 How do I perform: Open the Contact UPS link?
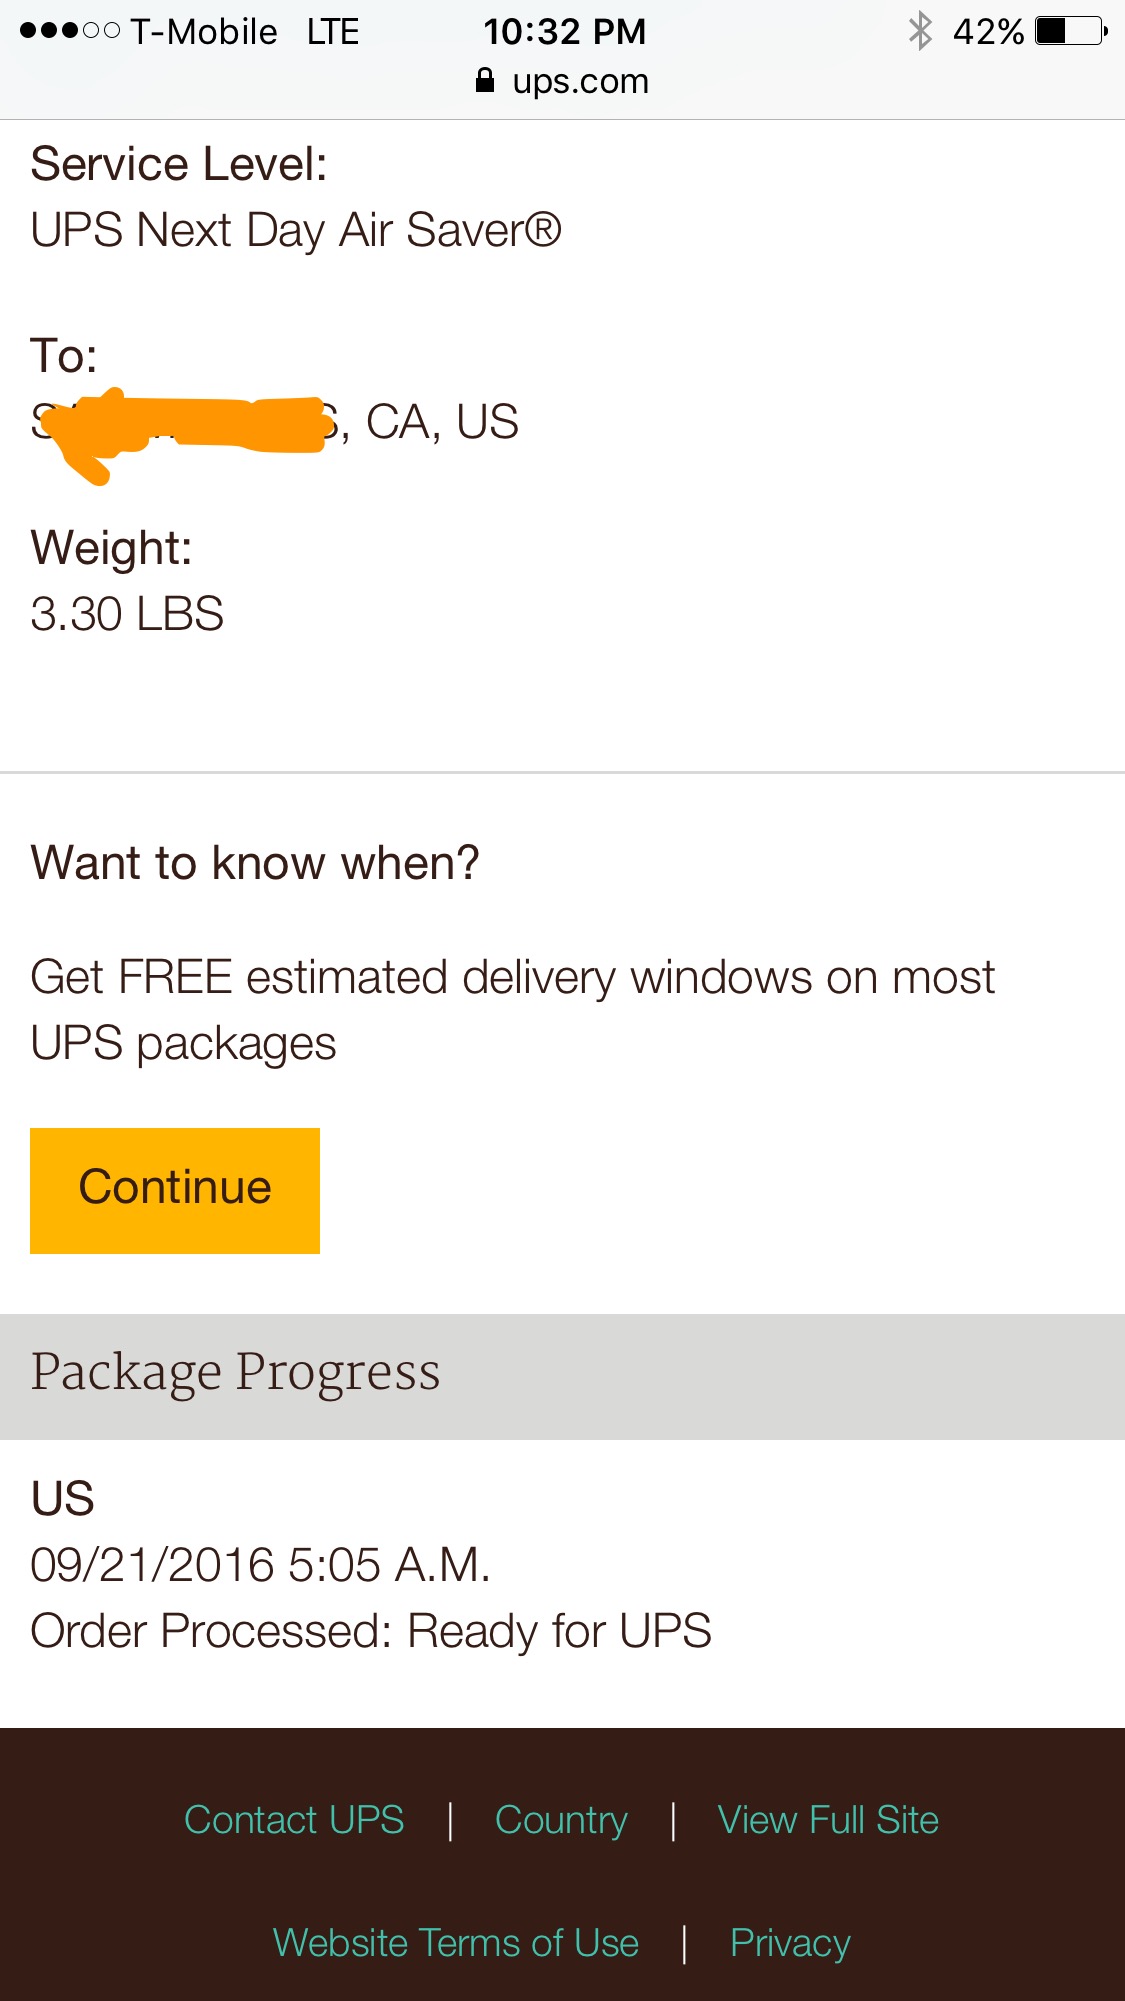point(294,1820)
